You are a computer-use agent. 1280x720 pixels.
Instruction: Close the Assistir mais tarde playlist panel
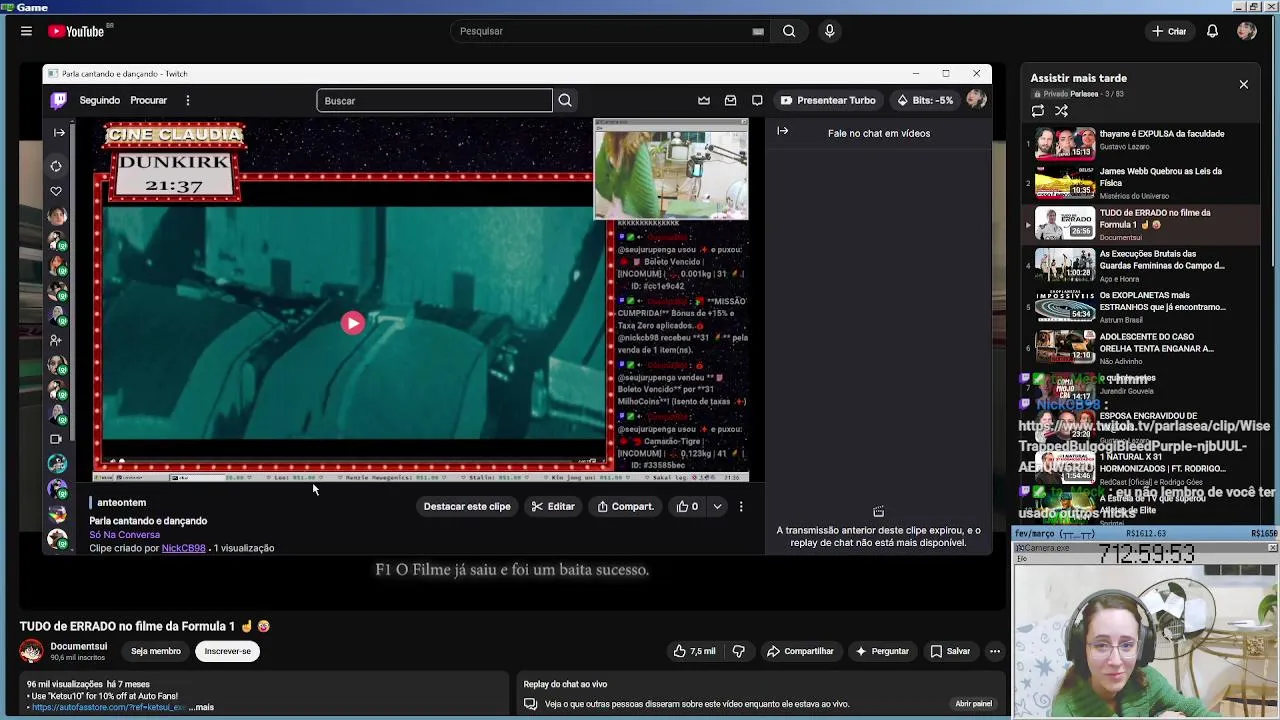(x=1244, y=85)
